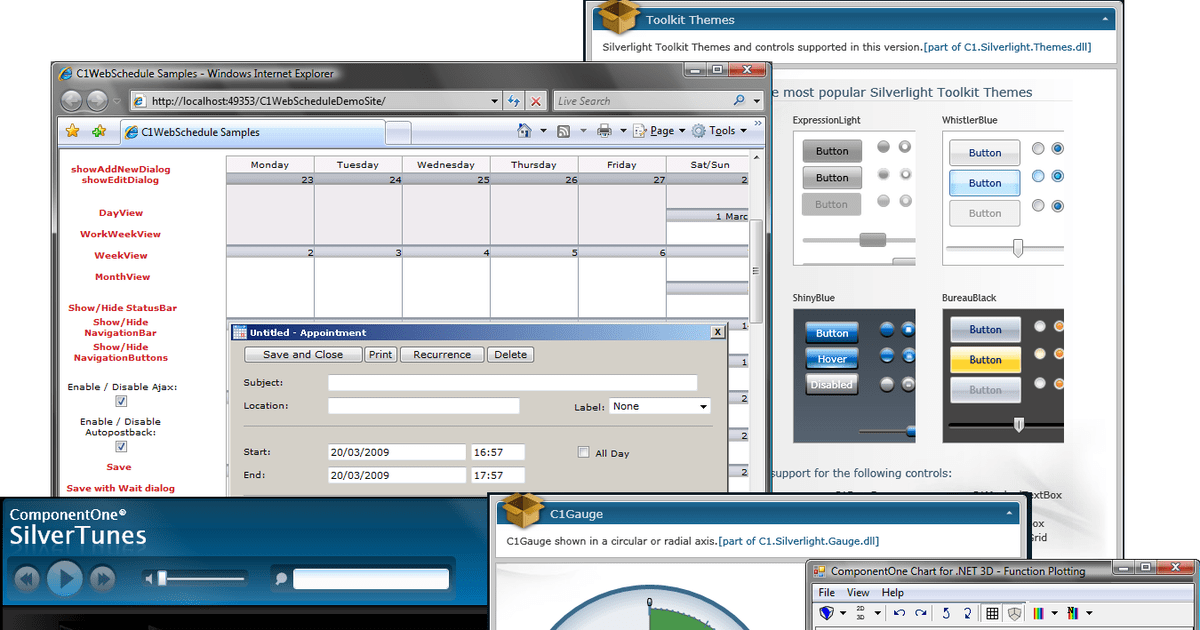Click the redo arrow in Chart toolbar

pyautogui.click(x=920, y=612)
